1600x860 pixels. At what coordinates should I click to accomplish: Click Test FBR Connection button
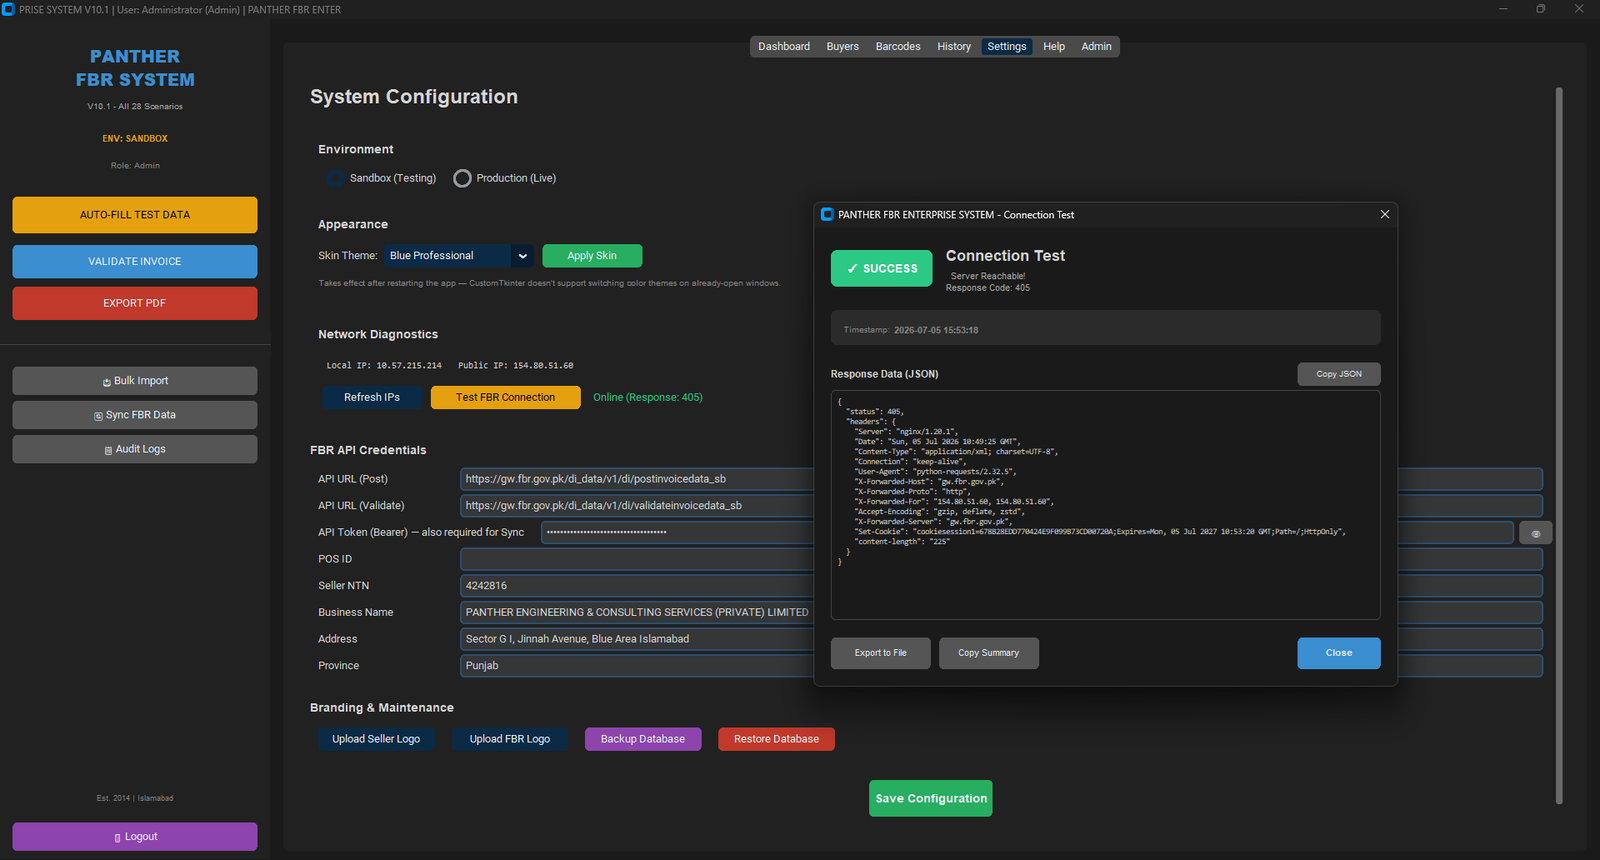pyautogui.click(x=505, y=398)
